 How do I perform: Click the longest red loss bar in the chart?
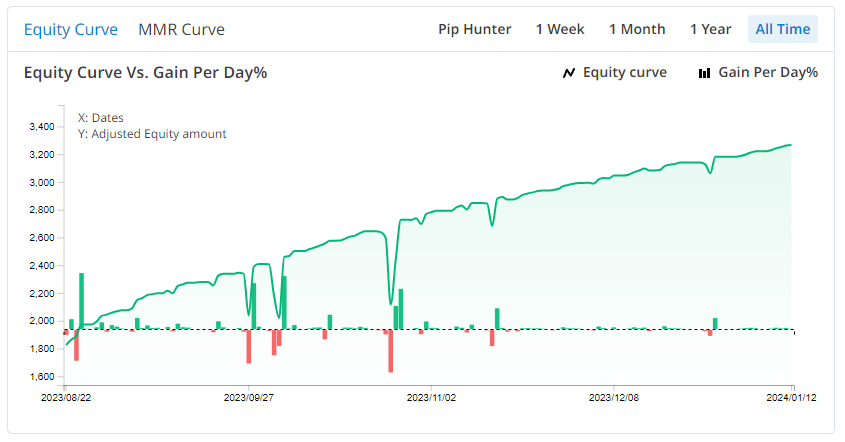(x=390, y=351)
